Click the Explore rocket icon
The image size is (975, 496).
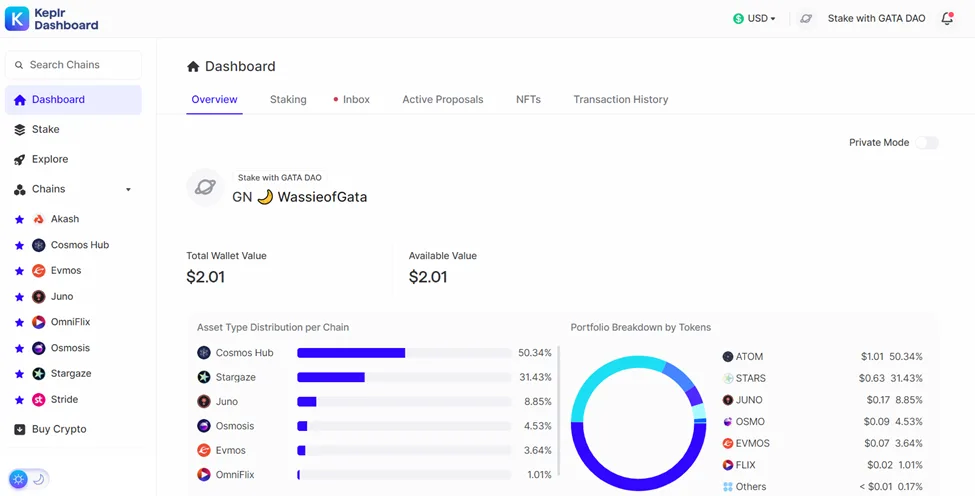(19, 160)
